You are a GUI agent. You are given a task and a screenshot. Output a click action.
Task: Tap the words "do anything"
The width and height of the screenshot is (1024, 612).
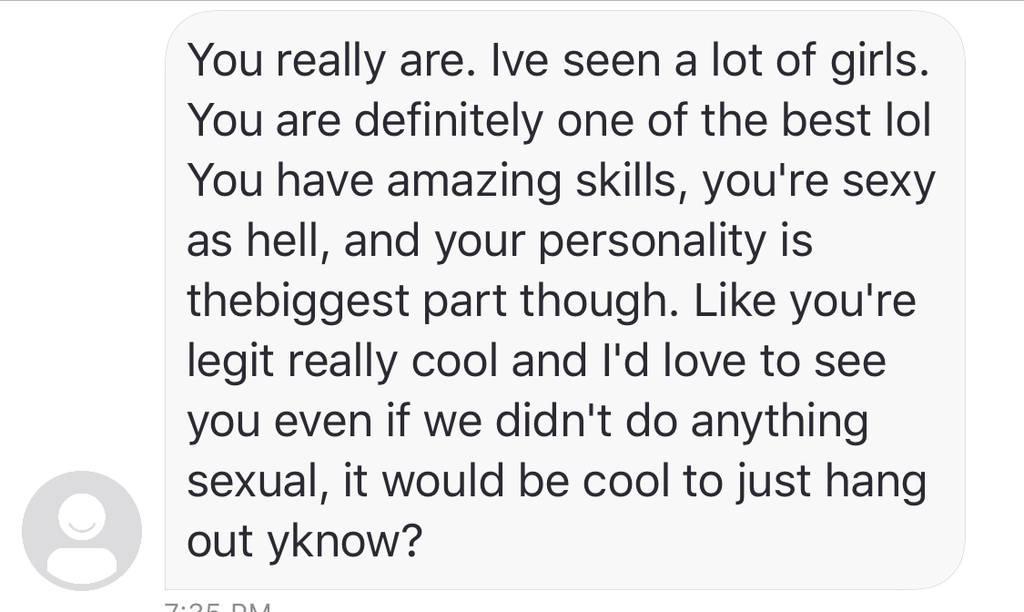click(x=747, y=423)
